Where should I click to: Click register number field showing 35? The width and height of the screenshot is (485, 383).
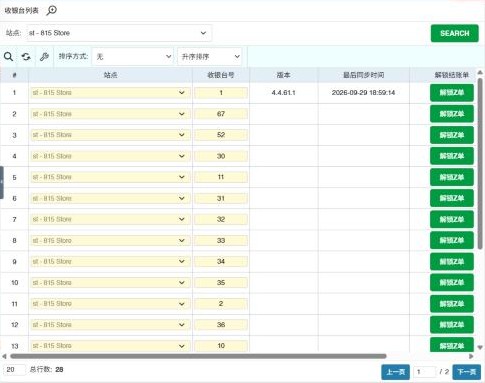tap(221, 282)
